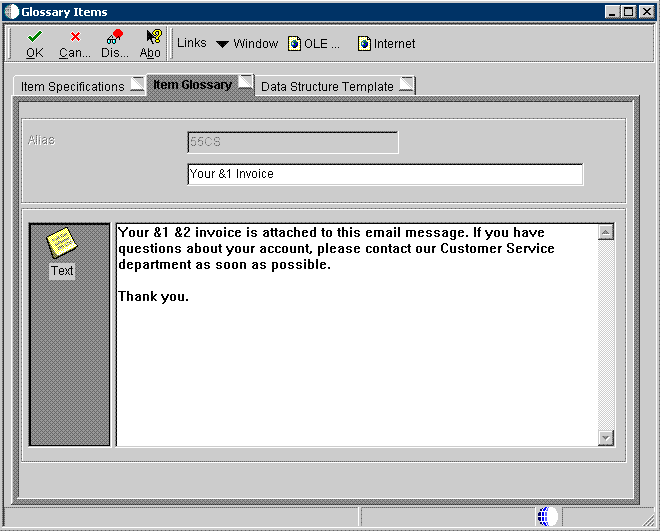The image size is (660, 531).
Task: Click the Display errors glasses icon
Action: [x=114, y=44]
